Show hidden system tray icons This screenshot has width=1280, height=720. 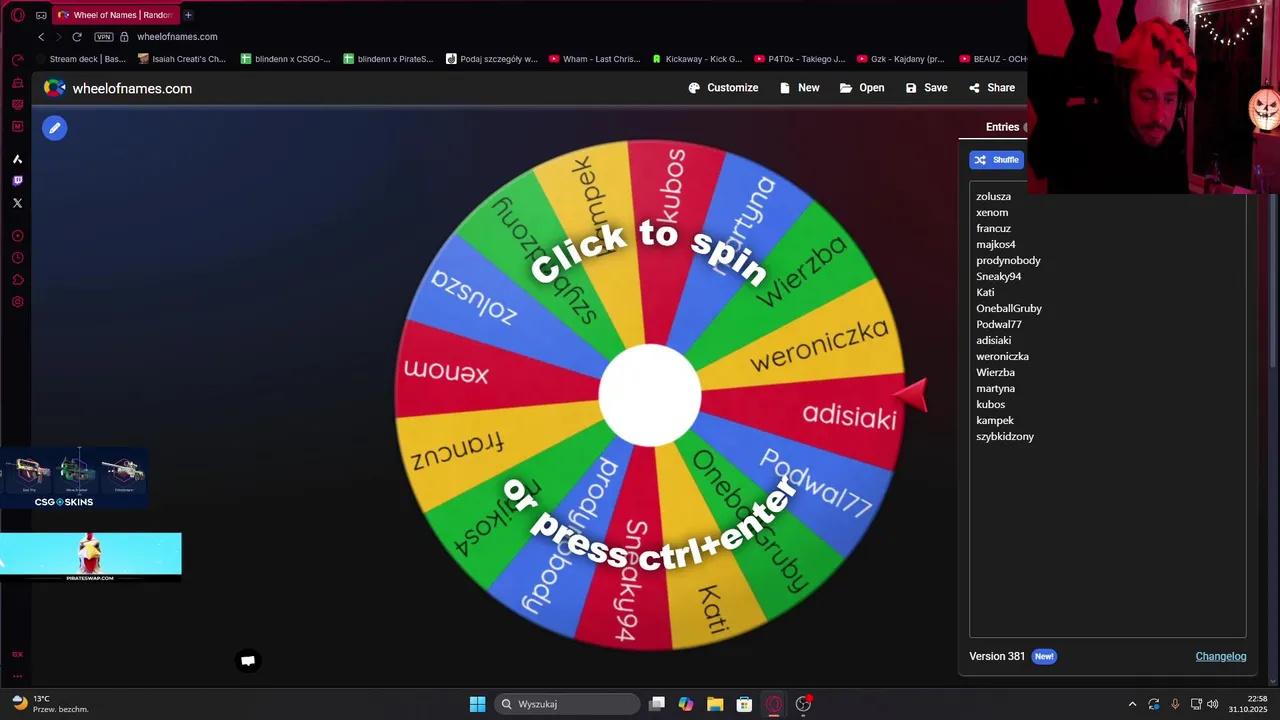coord(1132,704)
